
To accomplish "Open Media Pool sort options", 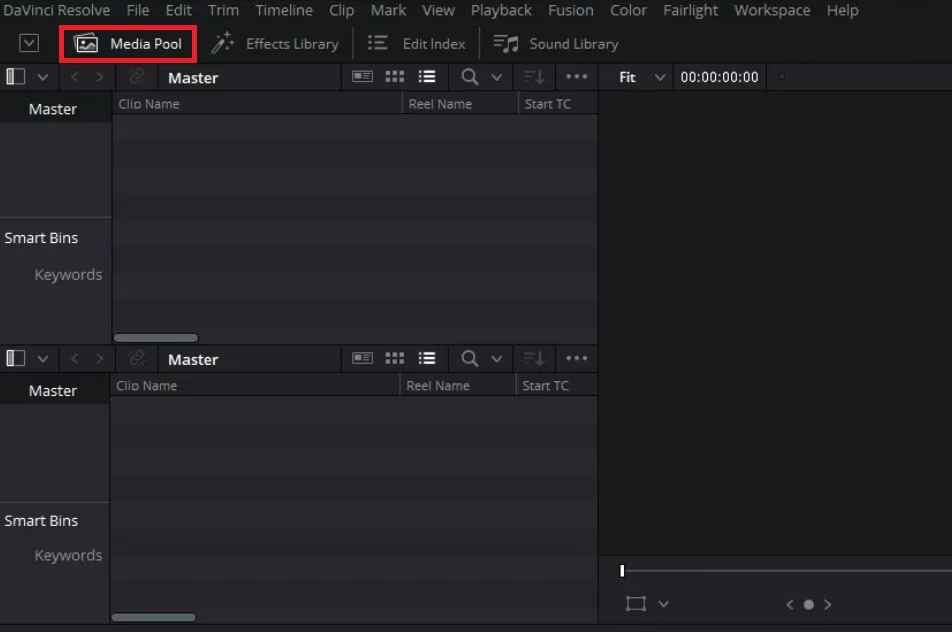I will [x=533, y=76].
